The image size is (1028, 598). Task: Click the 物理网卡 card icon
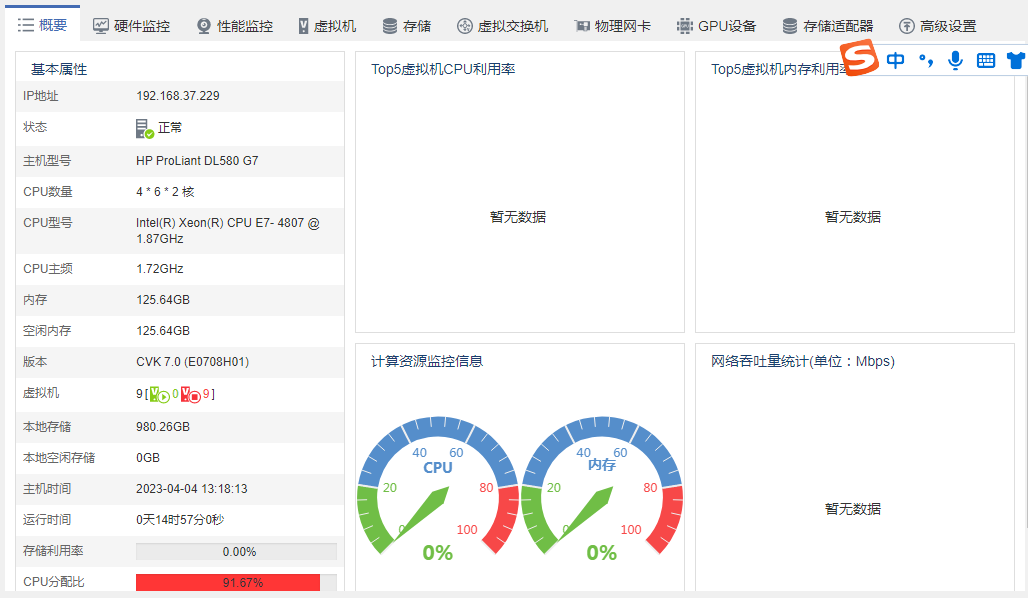tap(582, 26)
